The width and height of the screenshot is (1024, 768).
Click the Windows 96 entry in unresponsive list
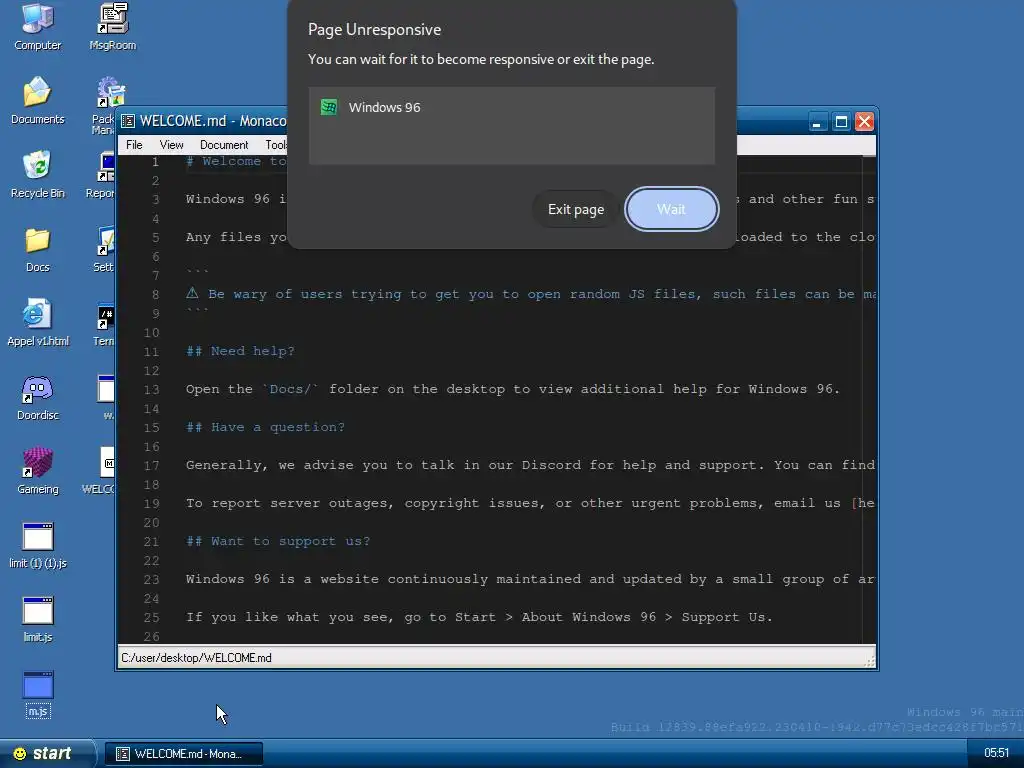coord(511,108)
